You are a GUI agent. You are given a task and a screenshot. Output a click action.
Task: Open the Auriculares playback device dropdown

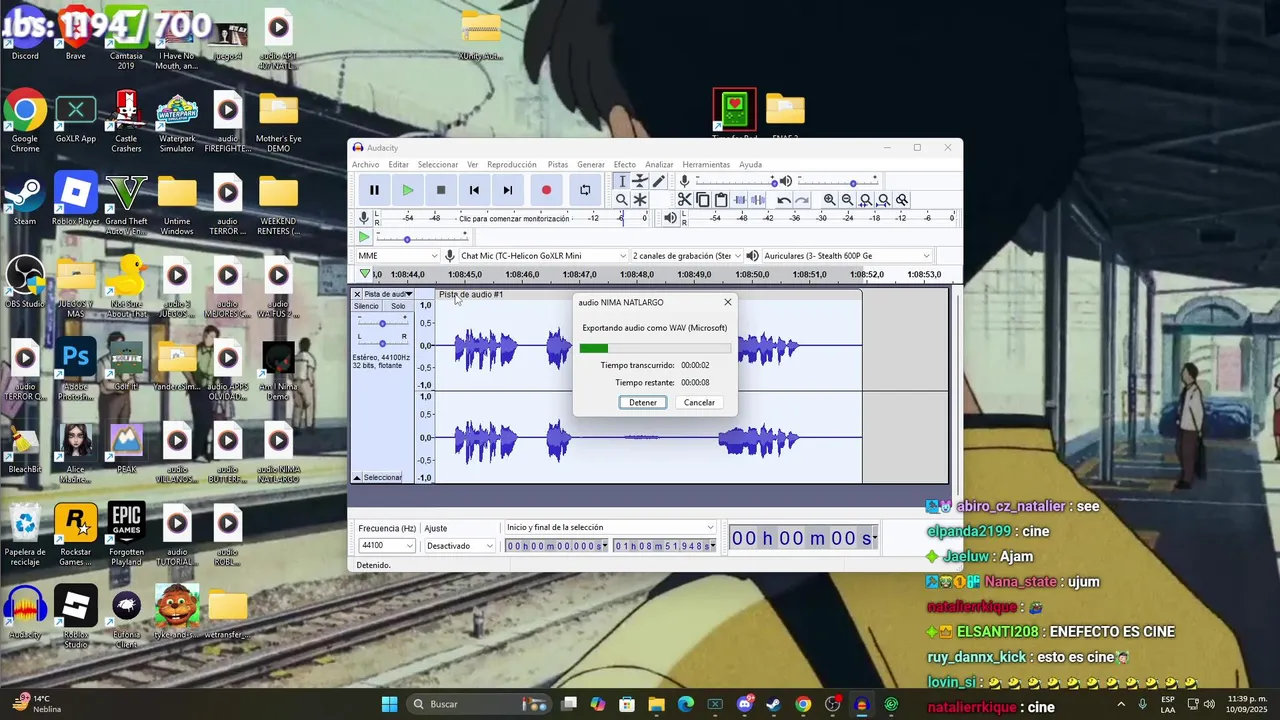pos(847,256)
